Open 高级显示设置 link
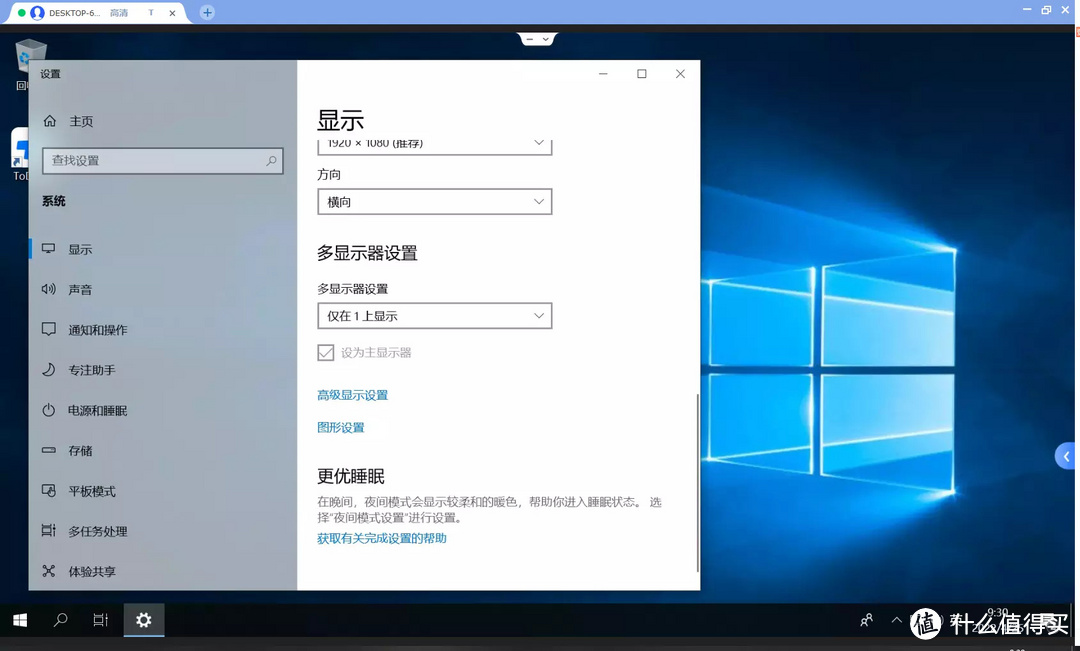This screenshot has height=651, width=1080. 353,395
